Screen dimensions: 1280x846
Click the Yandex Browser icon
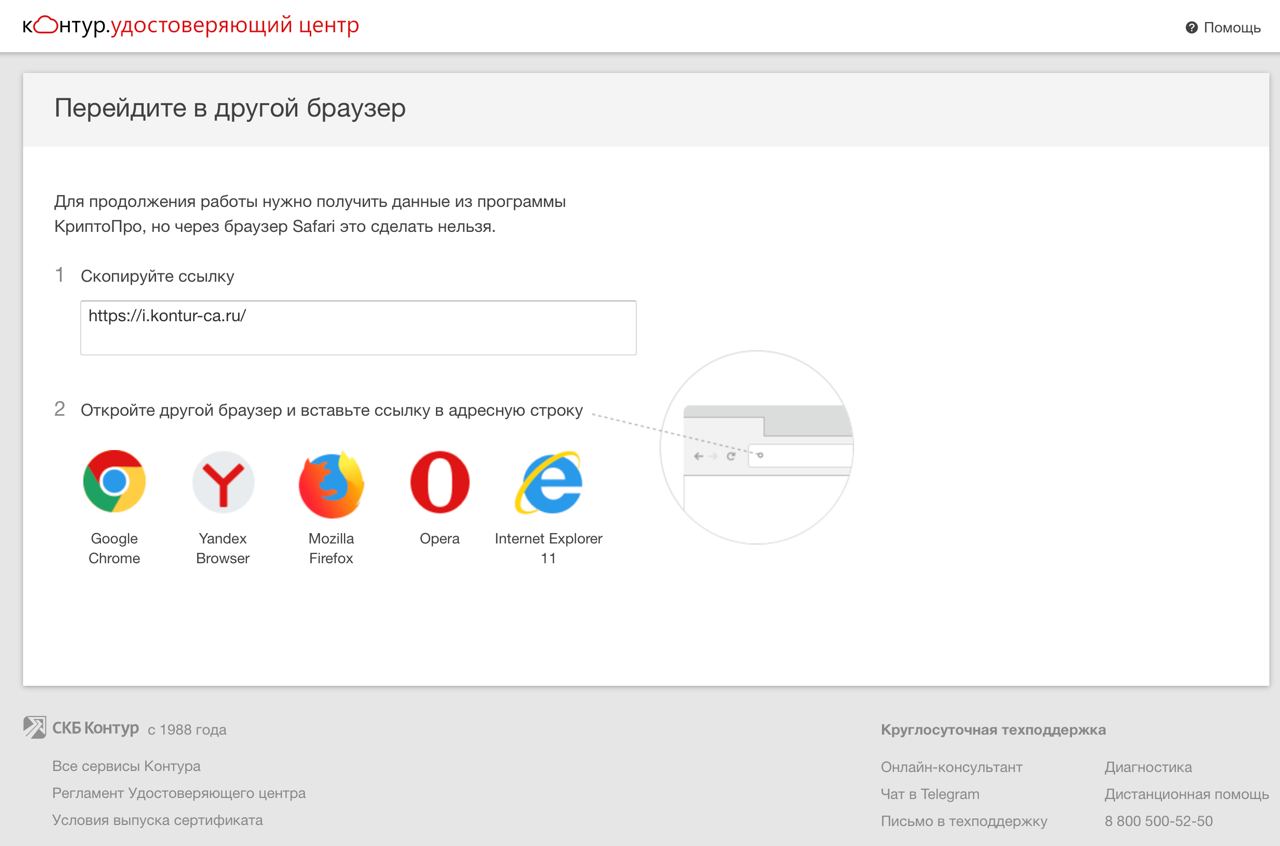[223, 482]
